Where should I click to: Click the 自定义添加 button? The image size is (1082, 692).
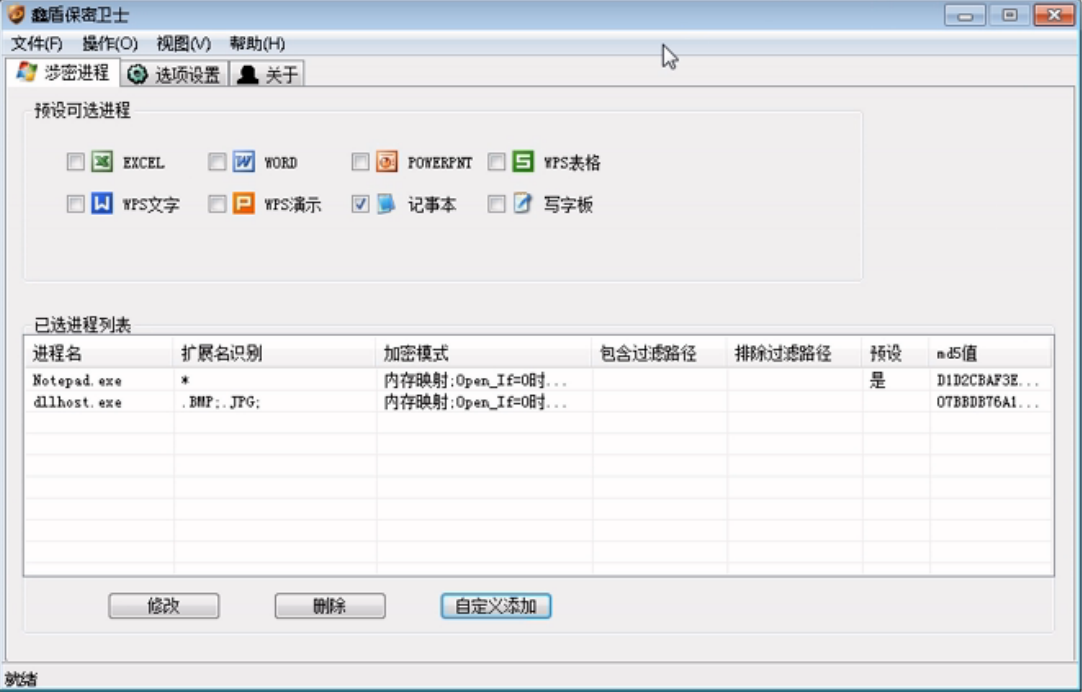point(495,606)
